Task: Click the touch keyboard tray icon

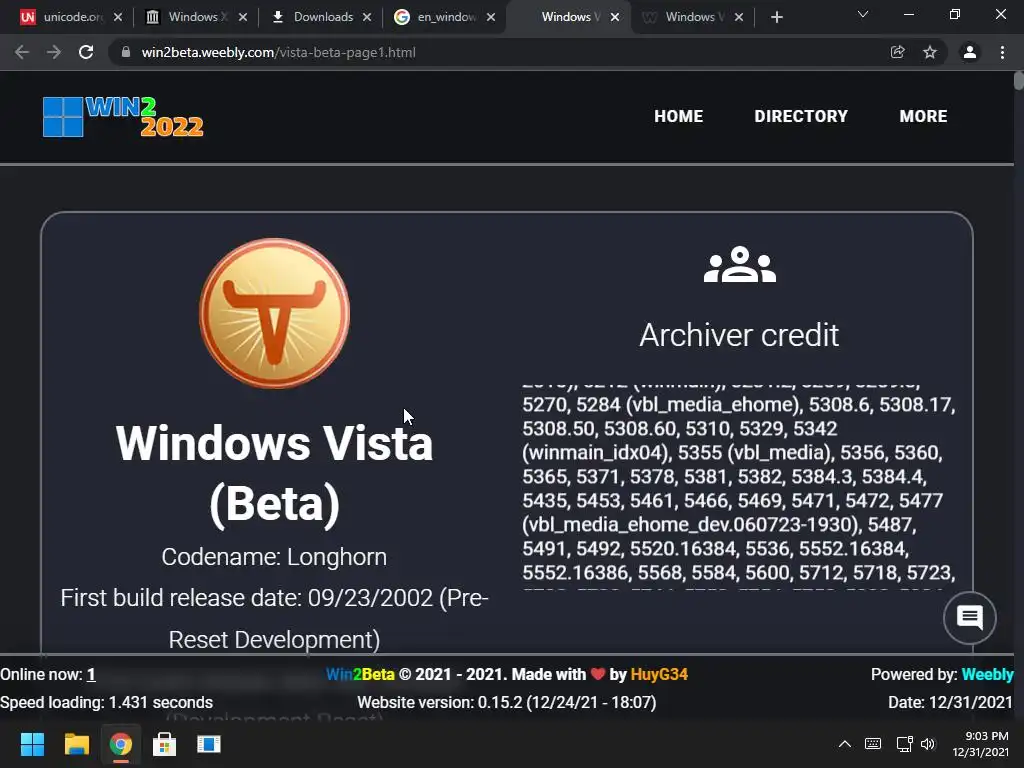Action: point(872,744)
